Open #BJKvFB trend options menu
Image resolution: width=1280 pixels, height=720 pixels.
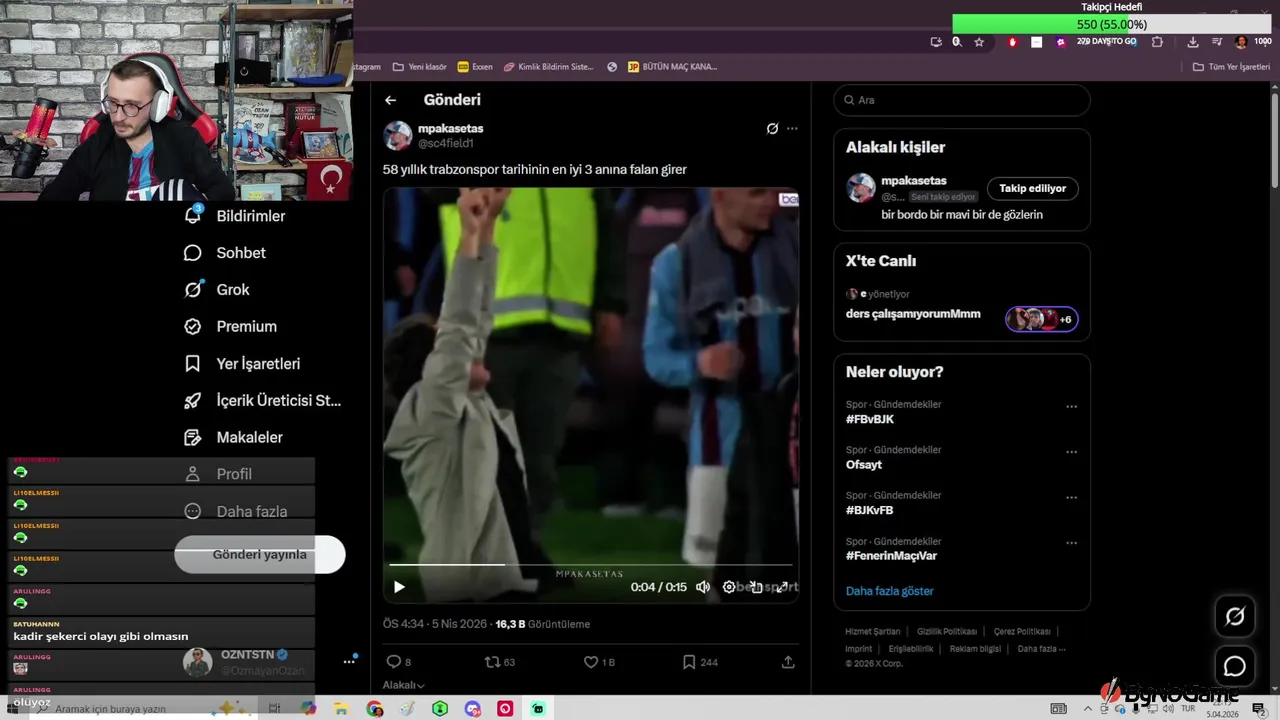tap(1071, 498)
